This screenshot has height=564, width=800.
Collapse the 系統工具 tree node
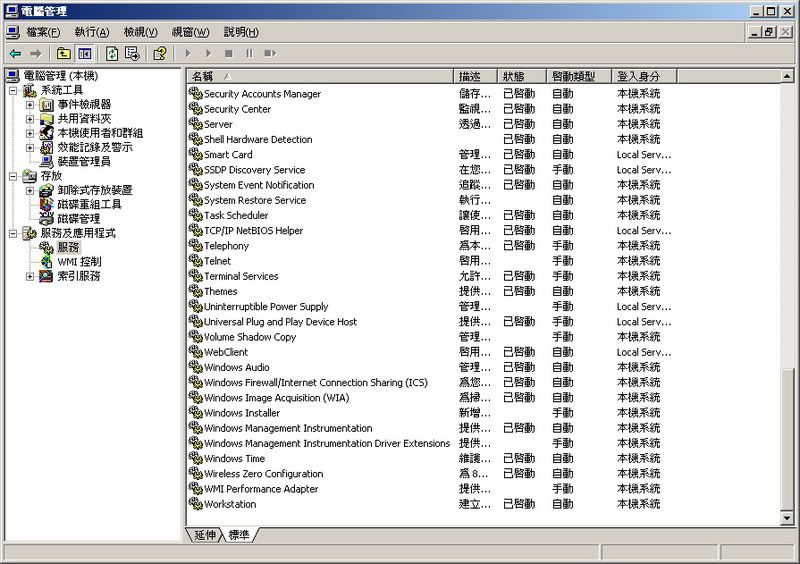point(13,91)
